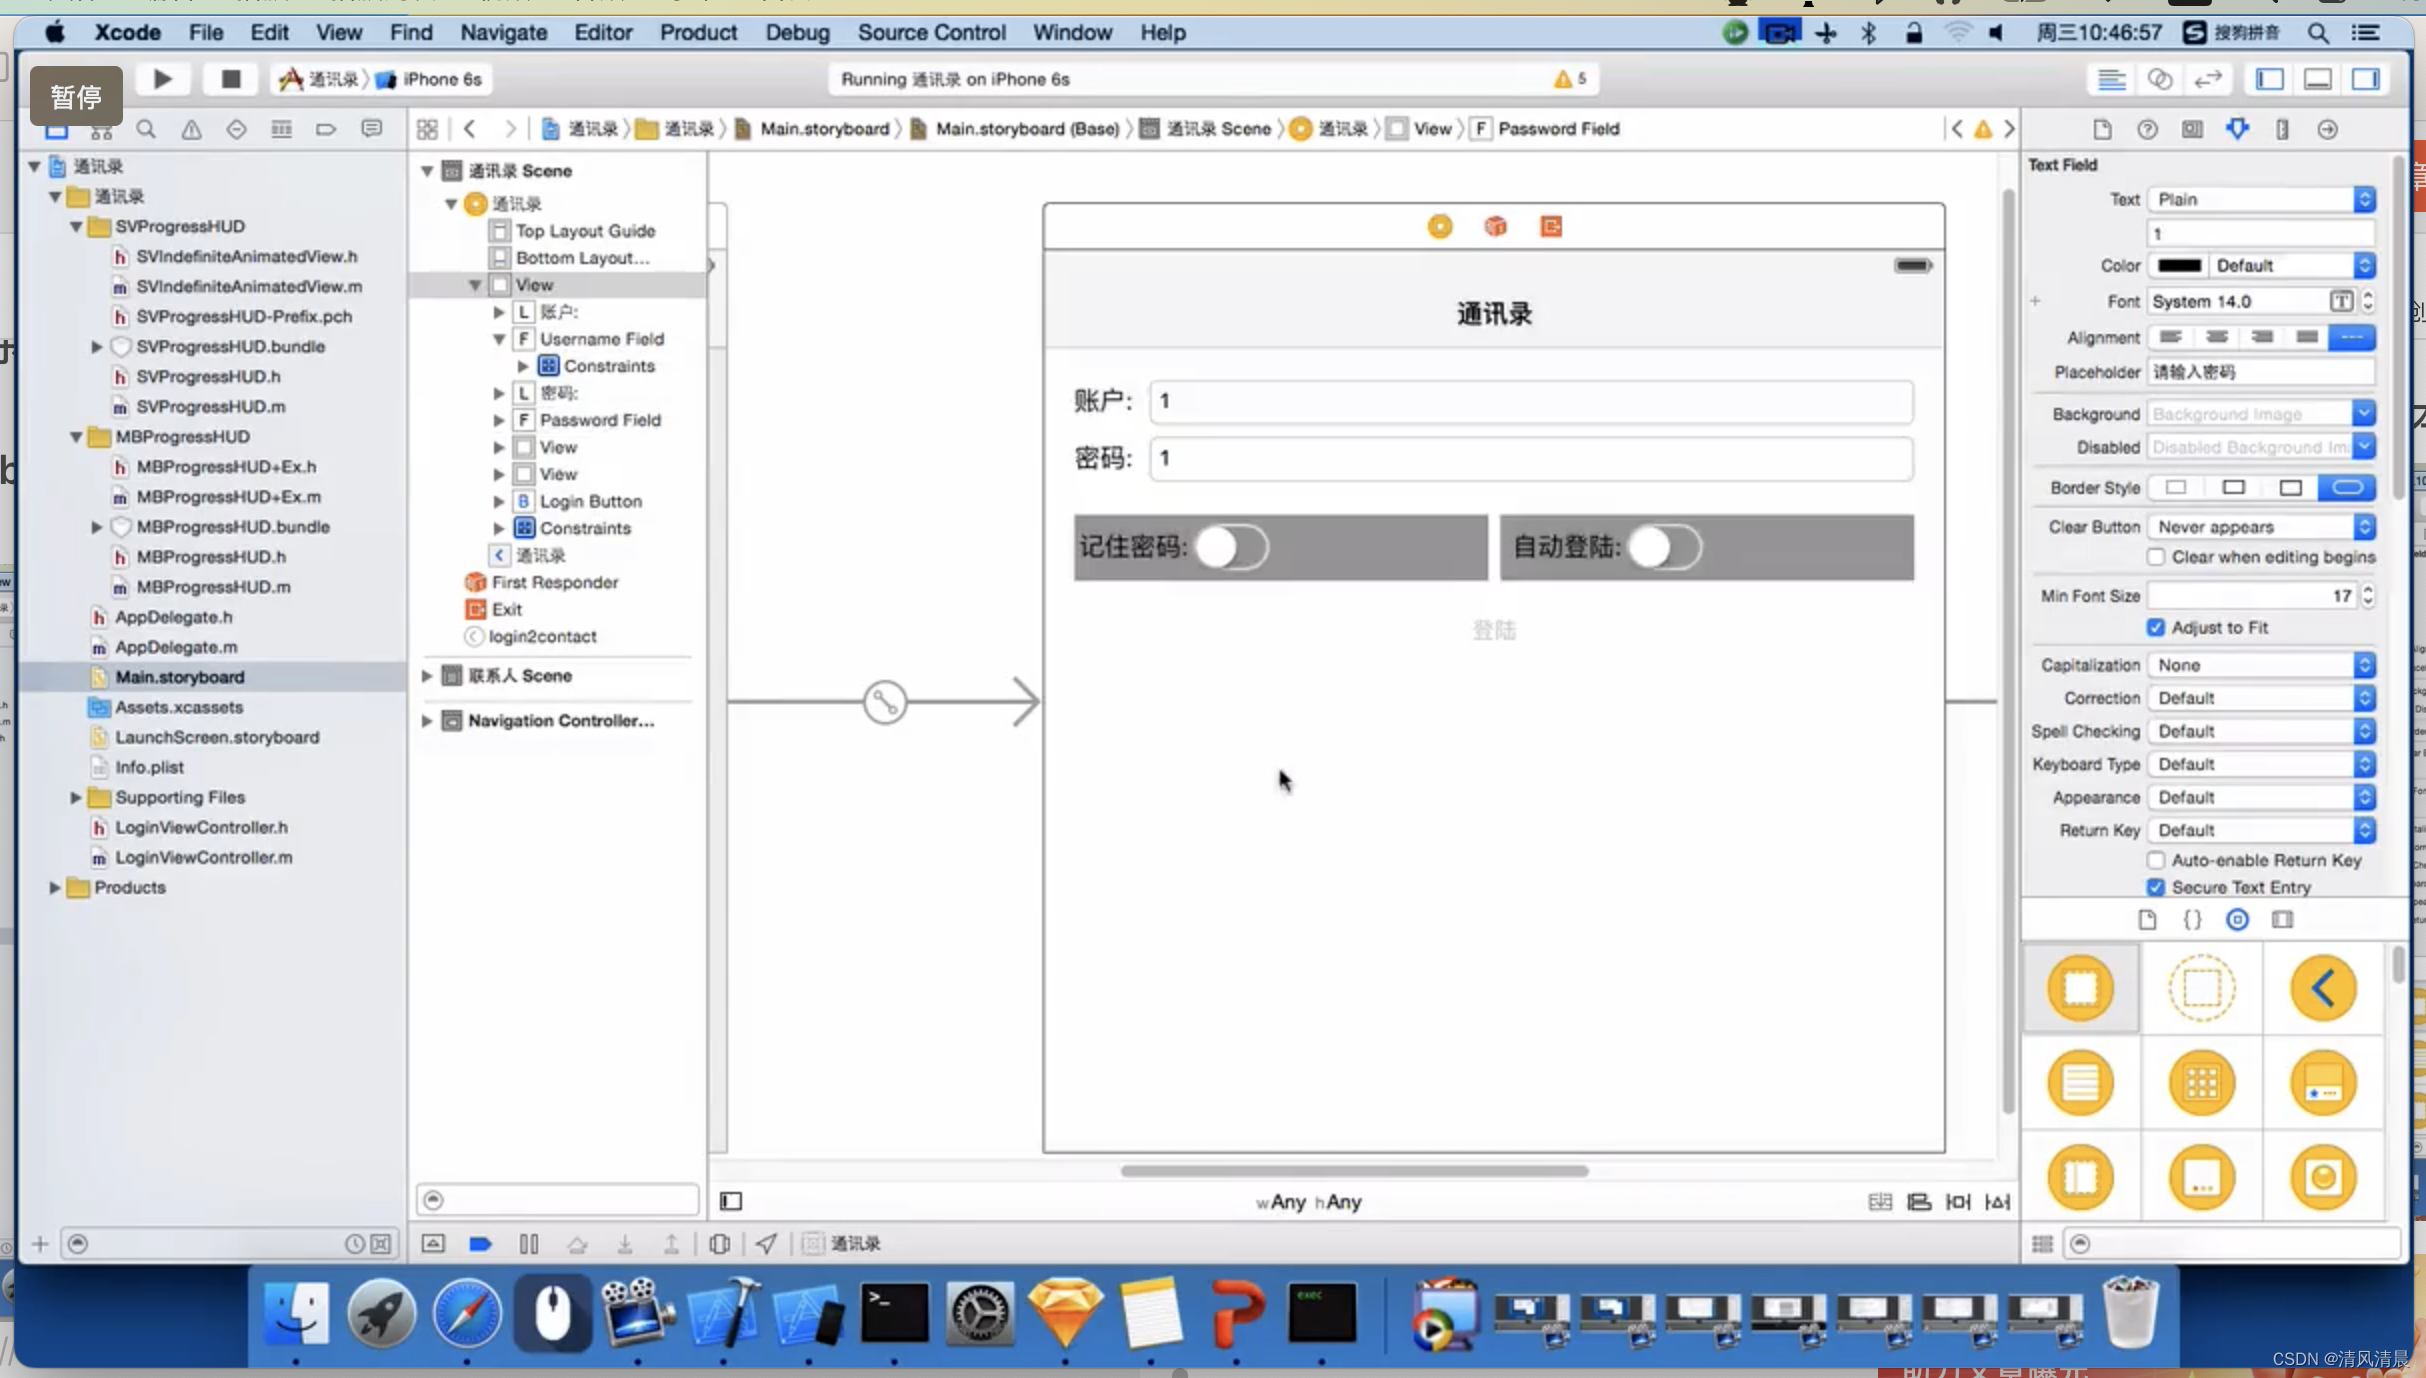The width and height of the screenshot is (2426, 1378).
Task: Click the Inspectors panel toggle icon
Action: click(2368, 78)
